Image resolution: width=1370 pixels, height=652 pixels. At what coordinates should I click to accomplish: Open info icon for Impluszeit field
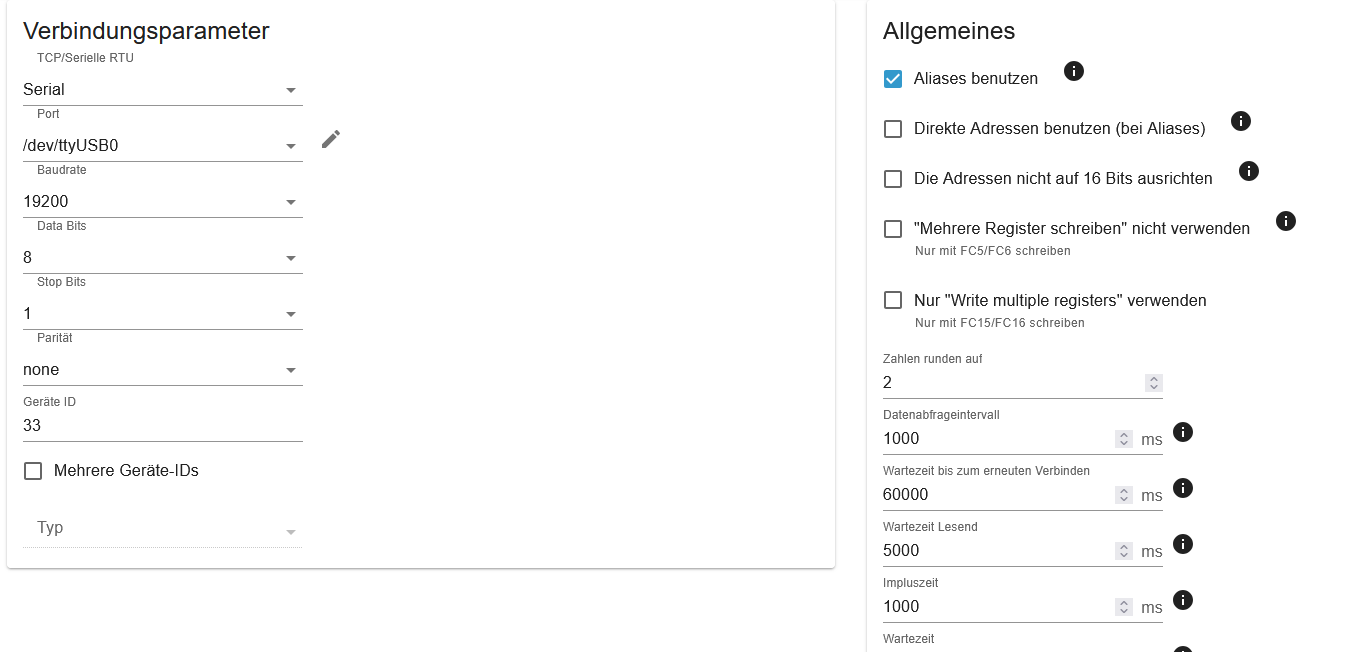1183,600
